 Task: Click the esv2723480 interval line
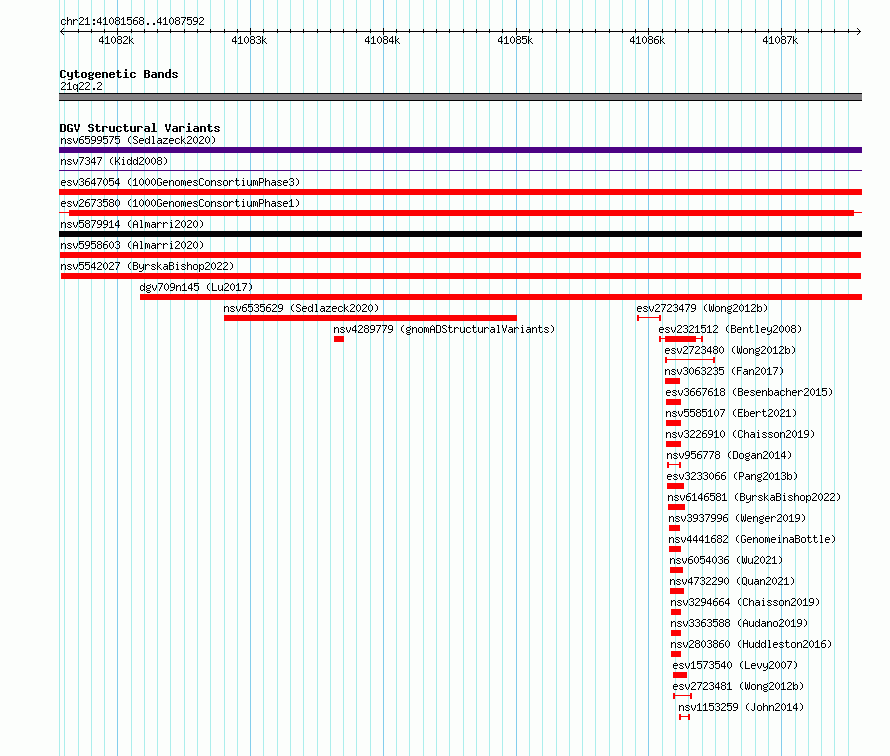point(690,360)
